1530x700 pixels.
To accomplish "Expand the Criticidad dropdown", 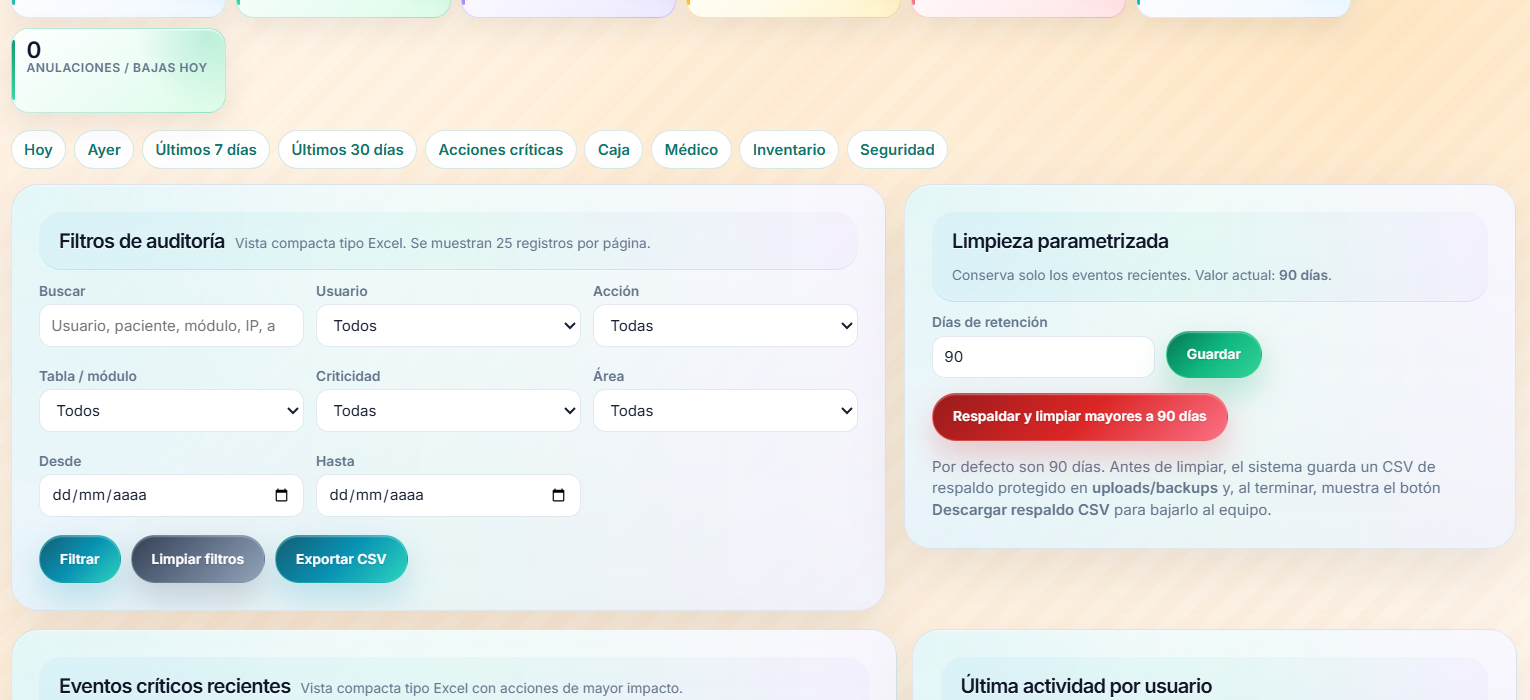I will pos(448,411).
